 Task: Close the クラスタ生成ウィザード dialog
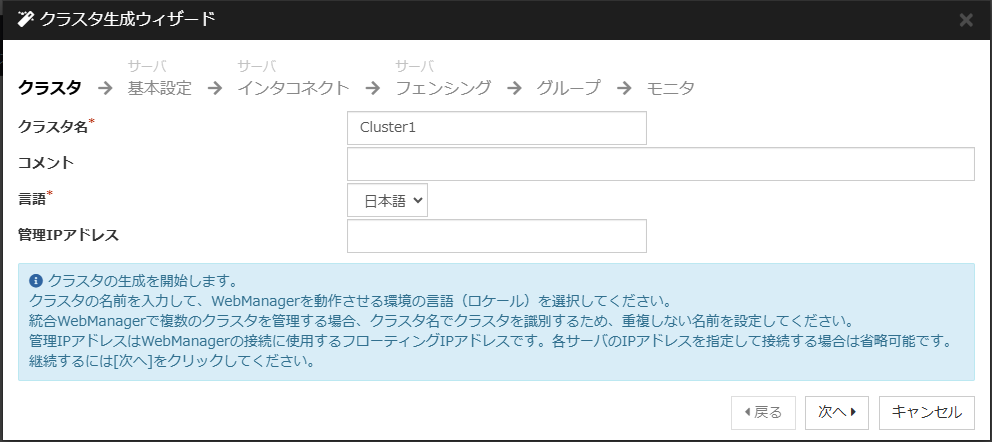click(x=966, y=20)
